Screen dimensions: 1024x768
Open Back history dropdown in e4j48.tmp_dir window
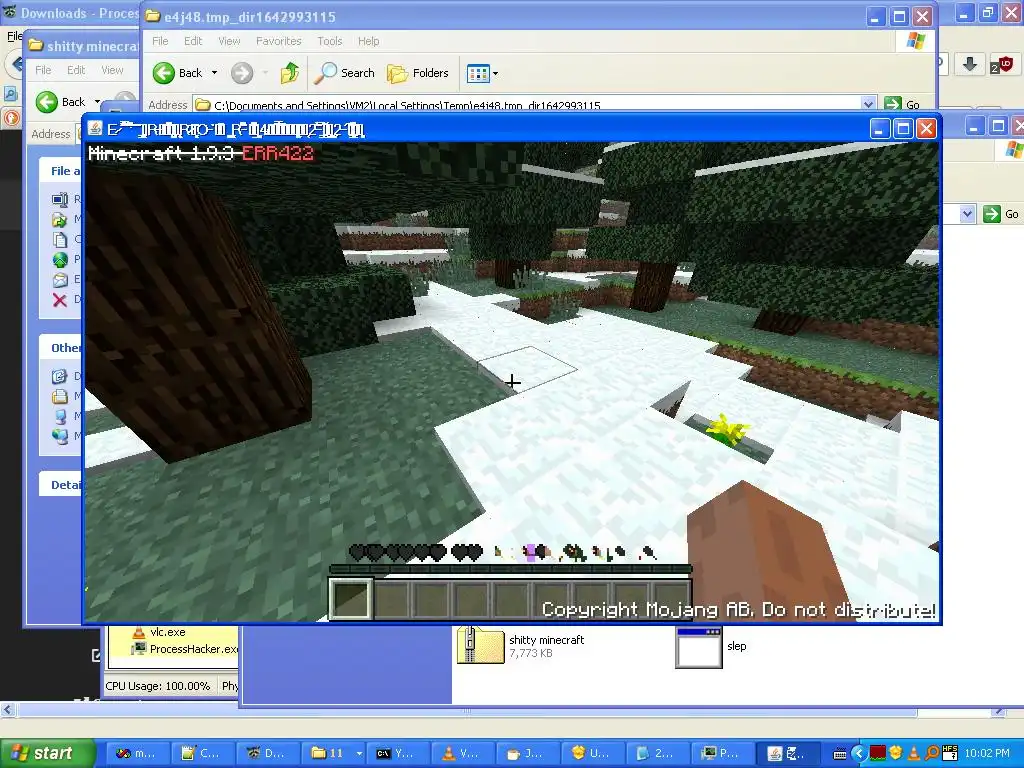click(214, 73)
